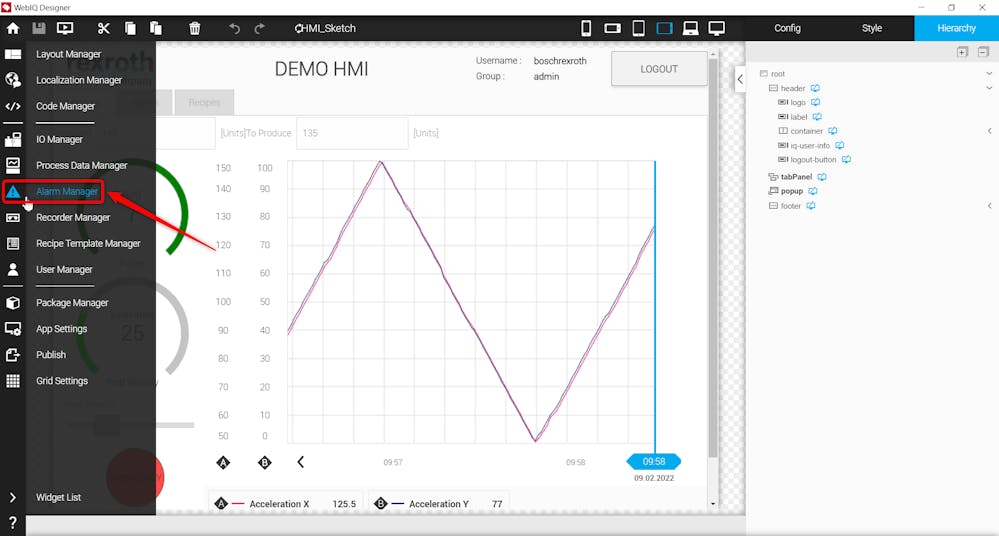Expand all hierarchy nodes plus icon
The width and height of the screenshot is (999, 536).
963,52
